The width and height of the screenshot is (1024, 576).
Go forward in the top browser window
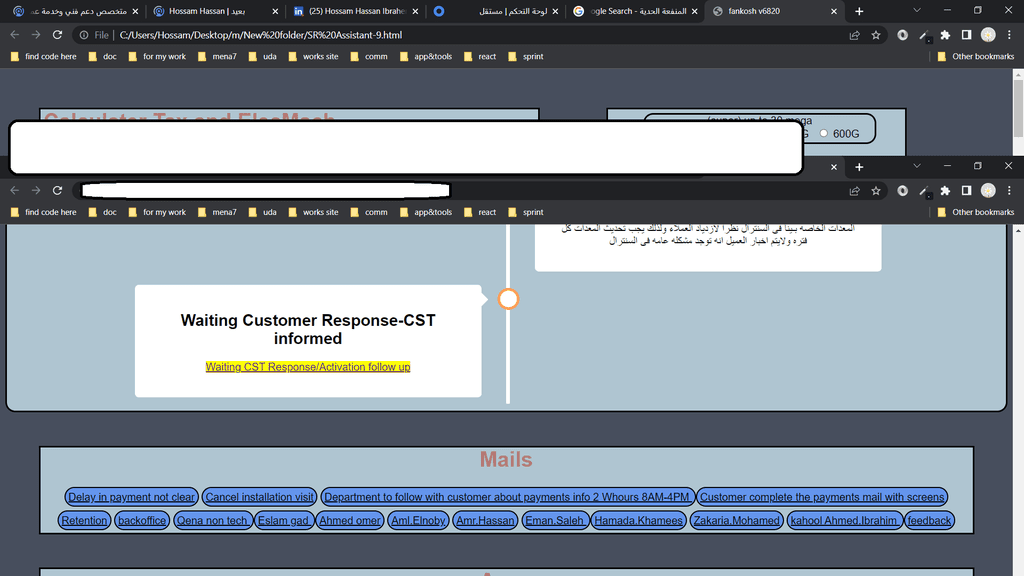(36, 35)
